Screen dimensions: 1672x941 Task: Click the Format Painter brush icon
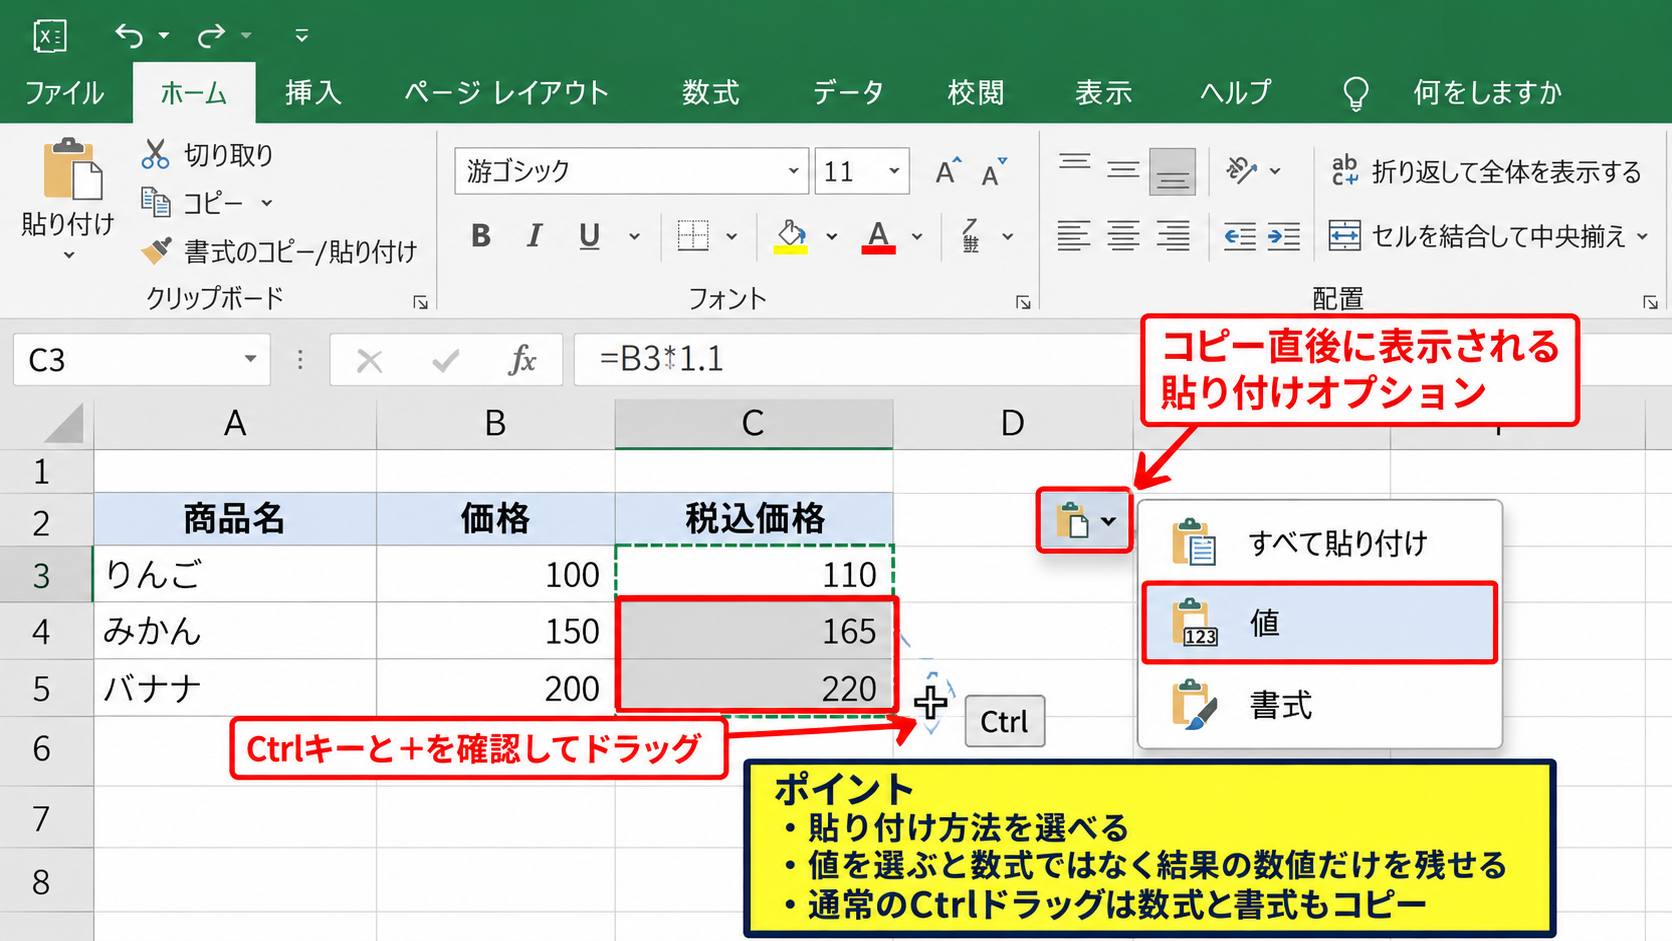(x=155, y=250)
